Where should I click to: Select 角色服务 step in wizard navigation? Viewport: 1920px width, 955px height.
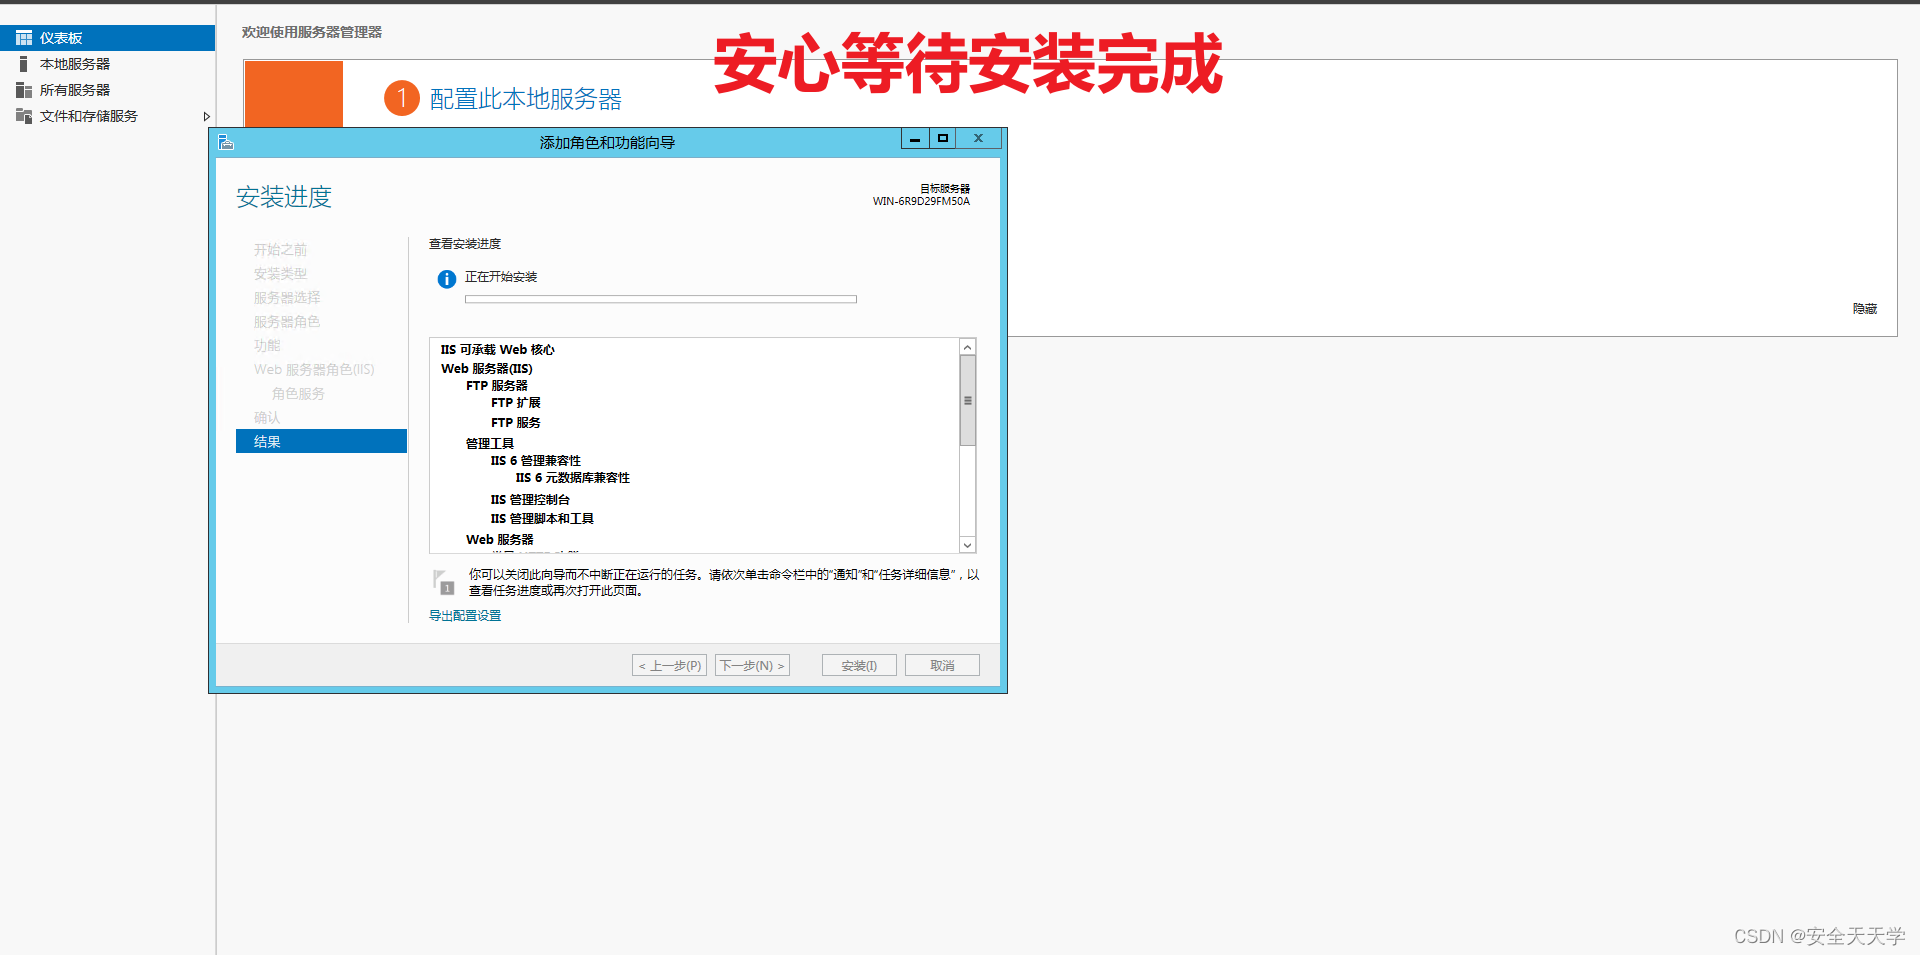coord(298,394)
